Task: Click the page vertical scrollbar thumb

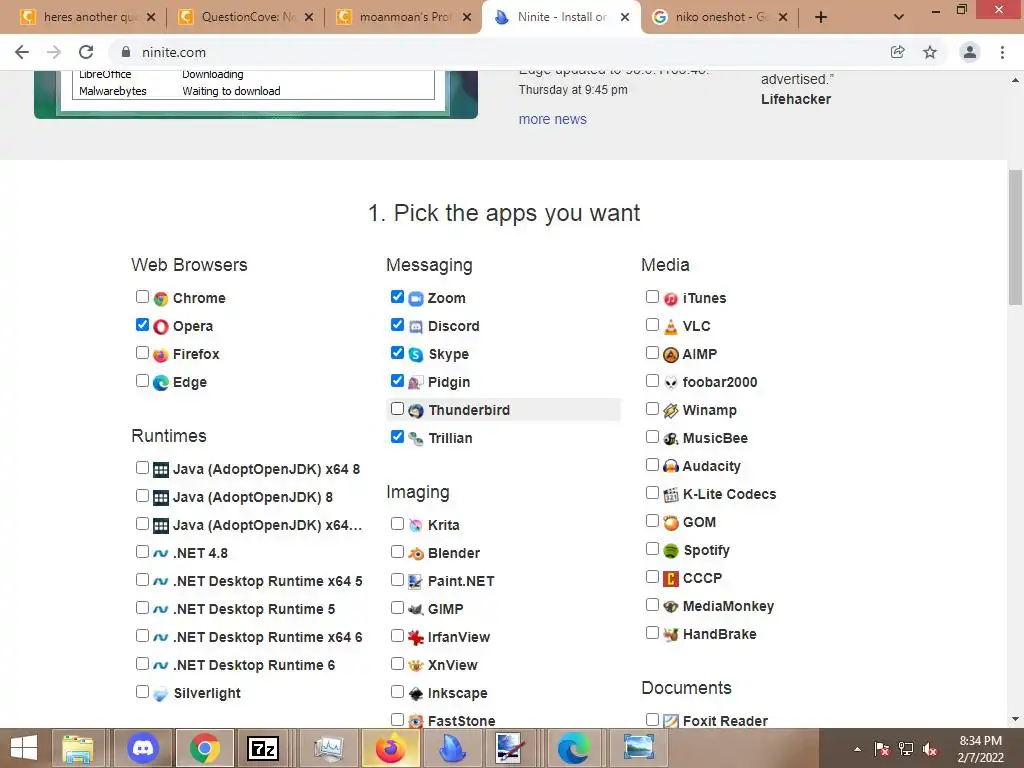Action: coord(1015,236)
